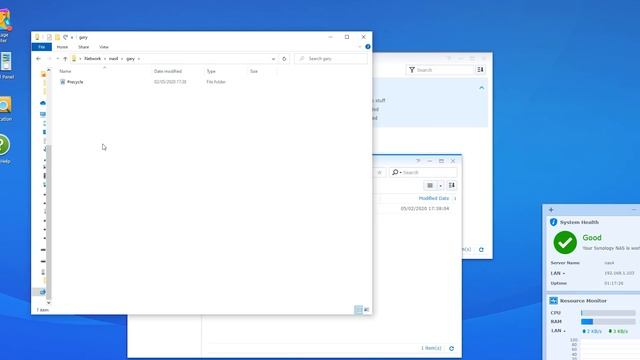This screenshot has width=640, height=360.
Task: Open the Customize Quick Access Toolbar dropdown
Action: [72, 38]
